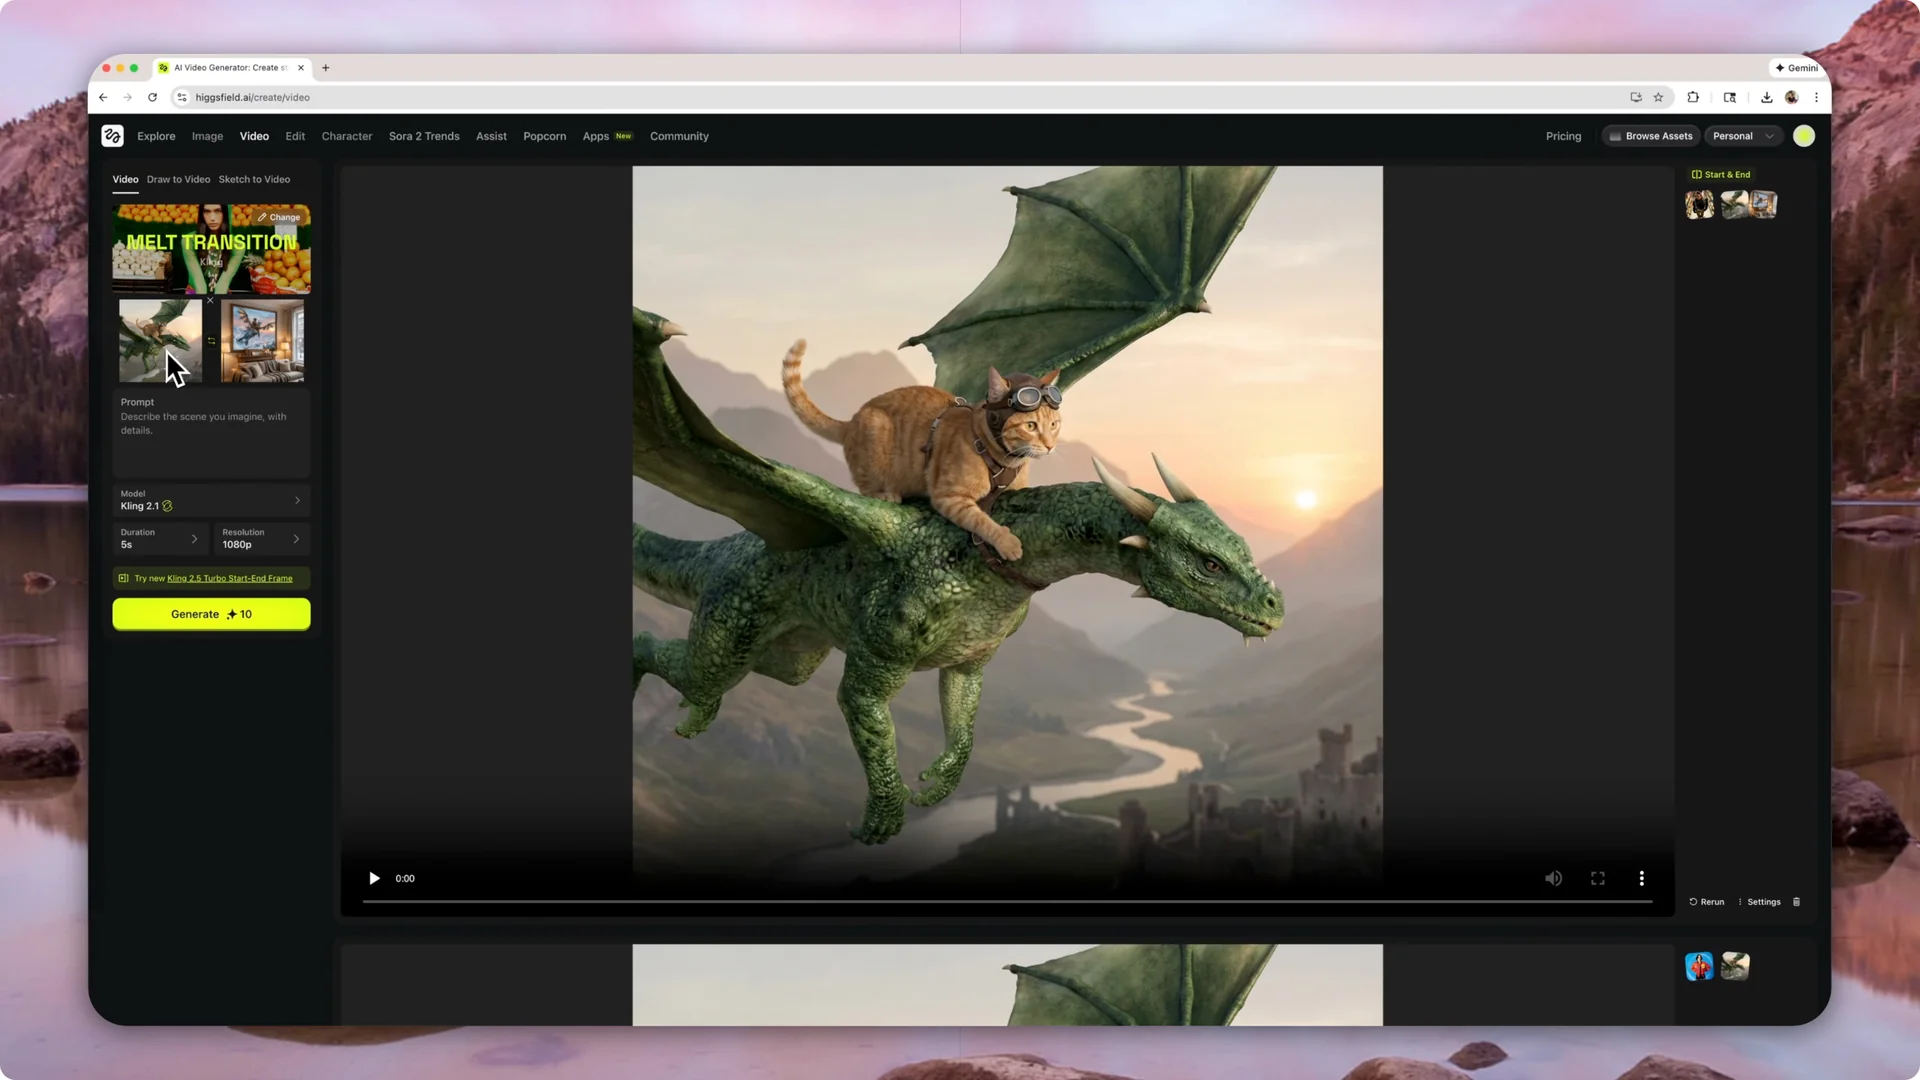Switch to the Sketch to Video tab
The image size is (1920, 1080).
tap(254, 179)
